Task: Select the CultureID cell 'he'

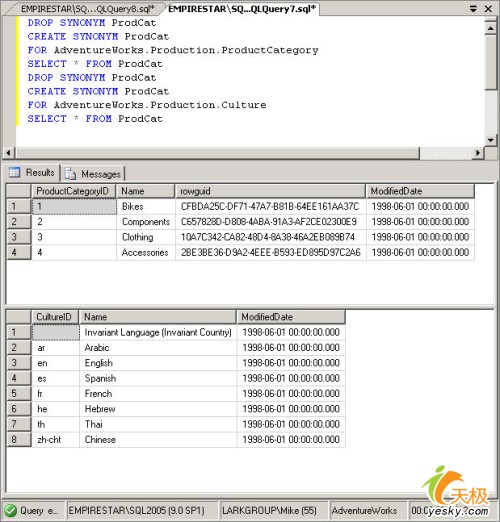Action: (x=55, y=409)
